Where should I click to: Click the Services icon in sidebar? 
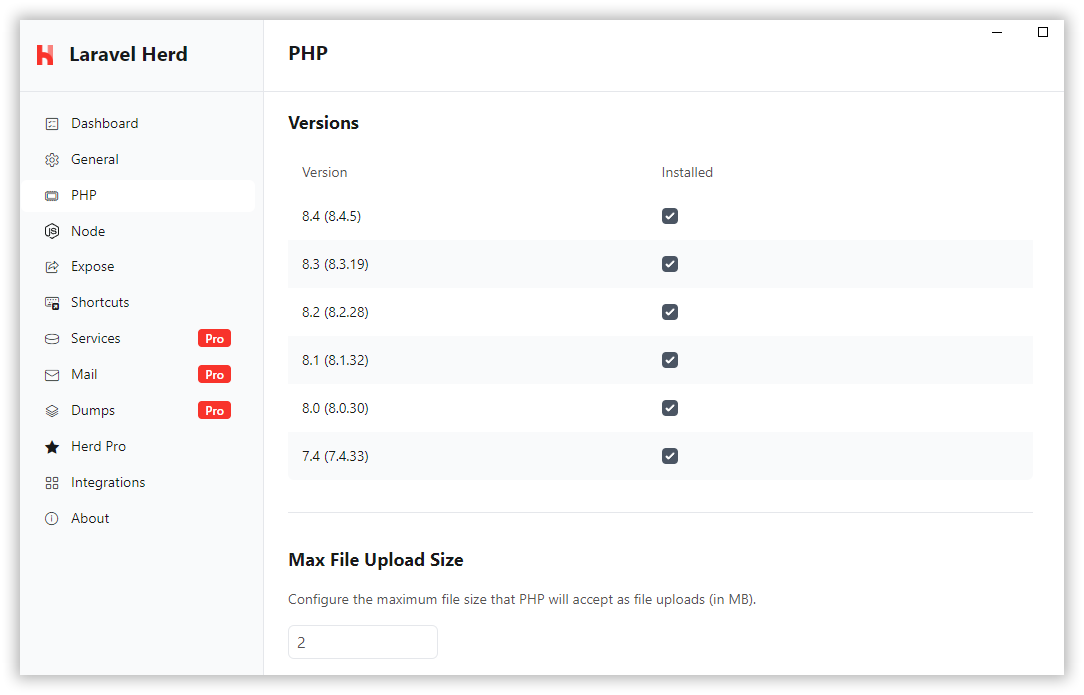tap(51, 338)
